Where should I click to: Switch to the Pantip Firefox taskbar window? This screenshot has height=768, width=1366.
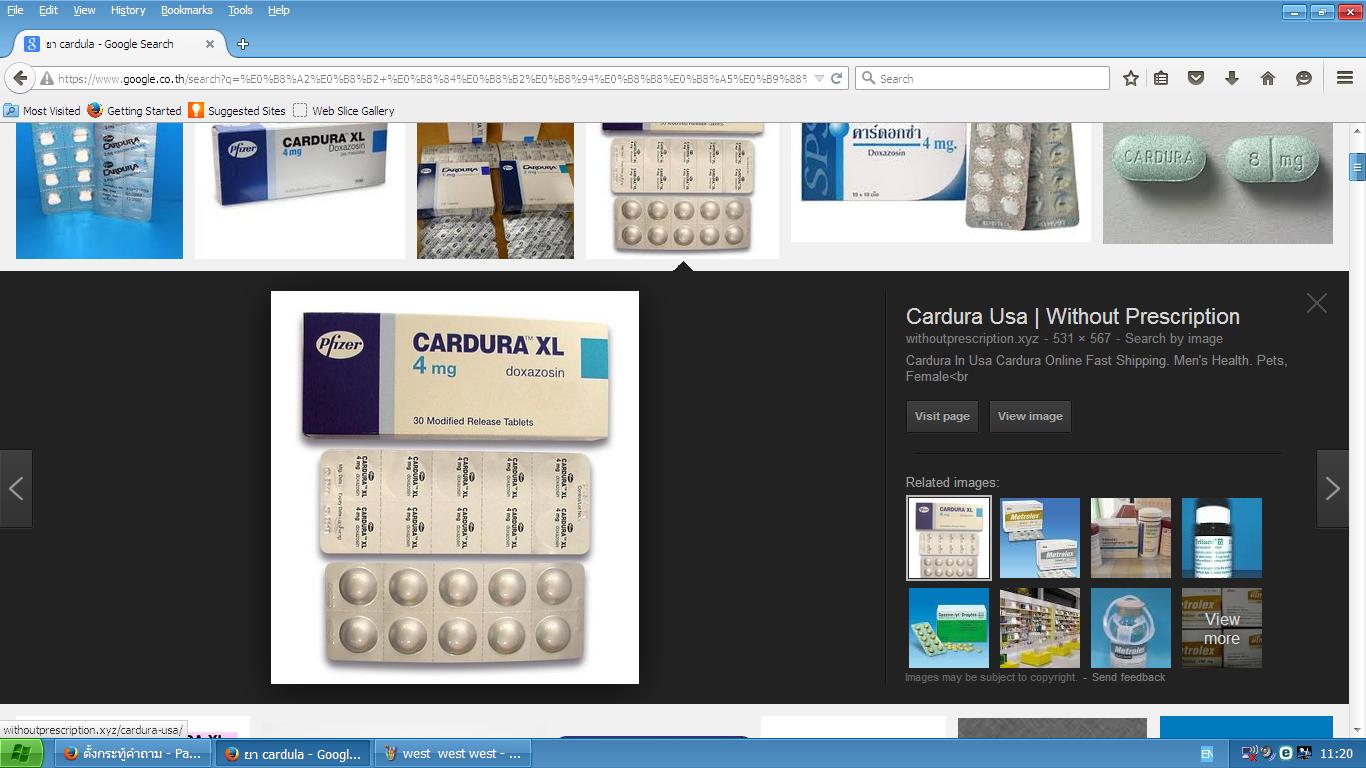(133, 754)
